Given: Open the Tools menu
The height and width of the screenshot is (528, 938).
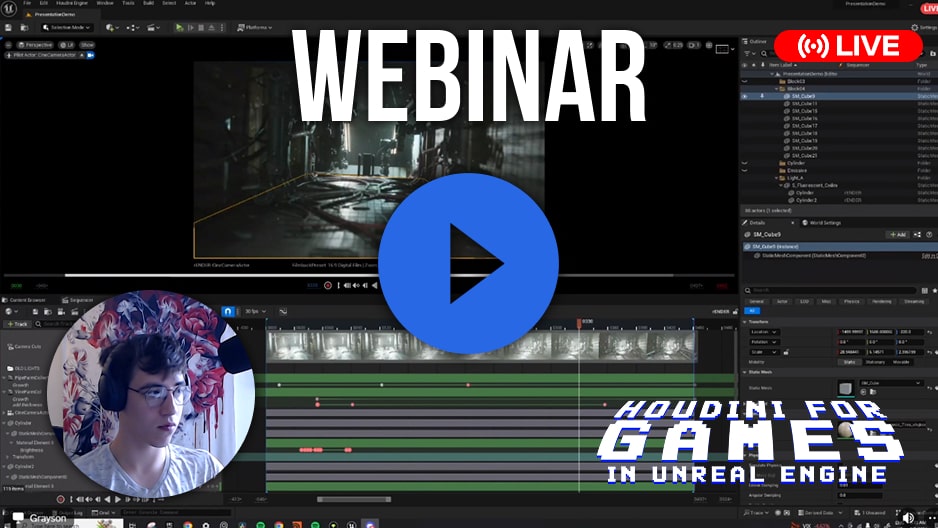Looking at the screenshot, I should tap(128, 3).
